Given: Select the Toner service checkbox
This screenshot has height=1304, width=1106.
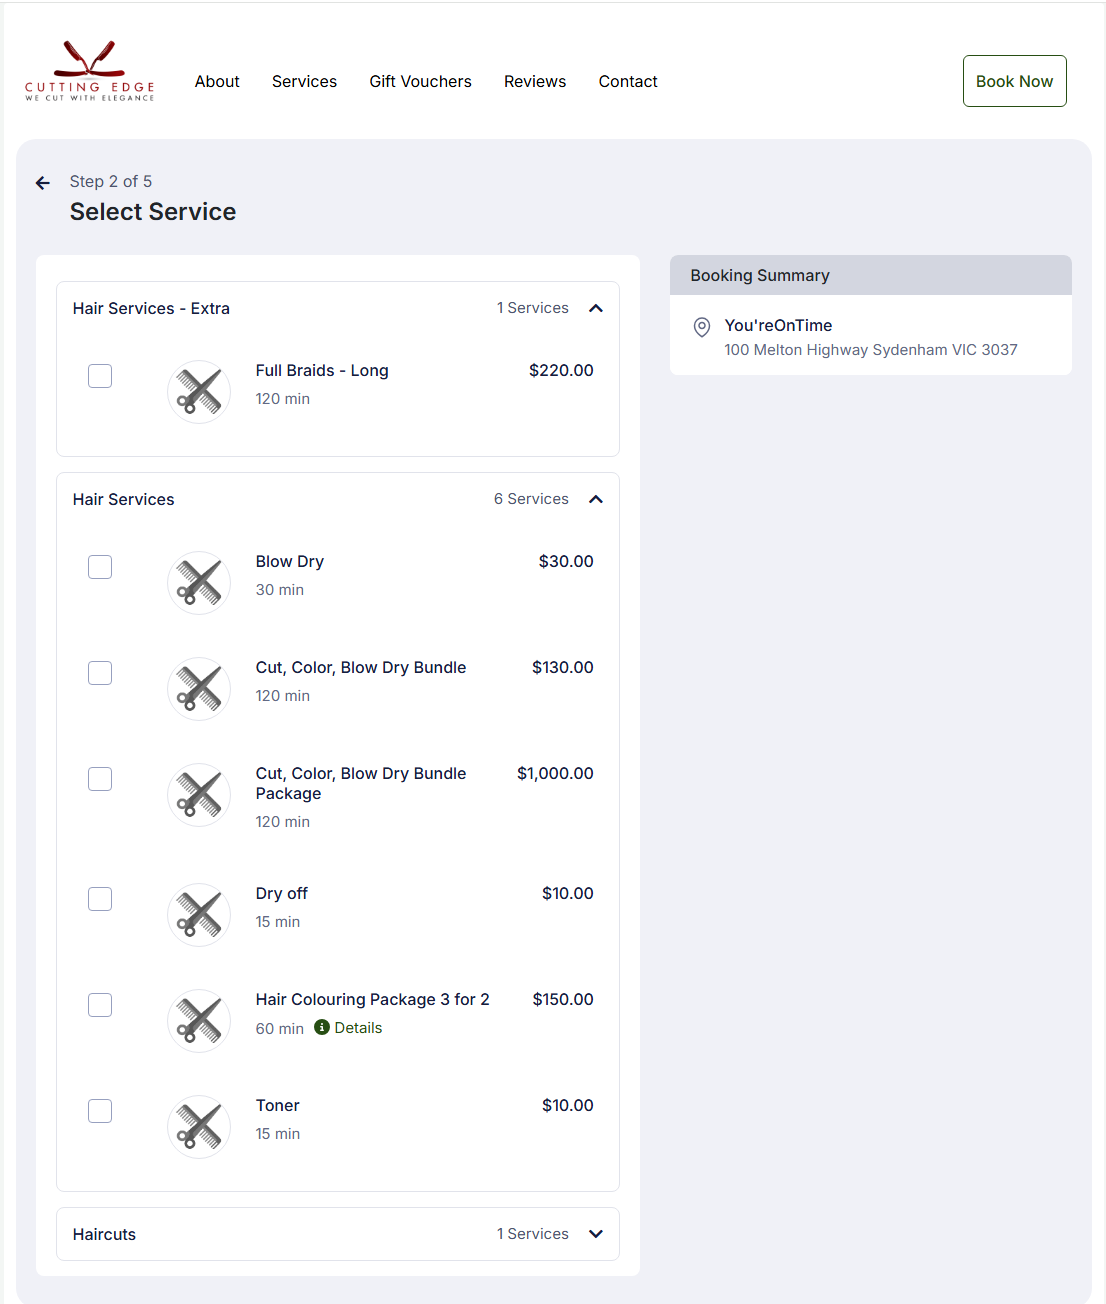Looking at the screenshot, I should [99, 1110].
